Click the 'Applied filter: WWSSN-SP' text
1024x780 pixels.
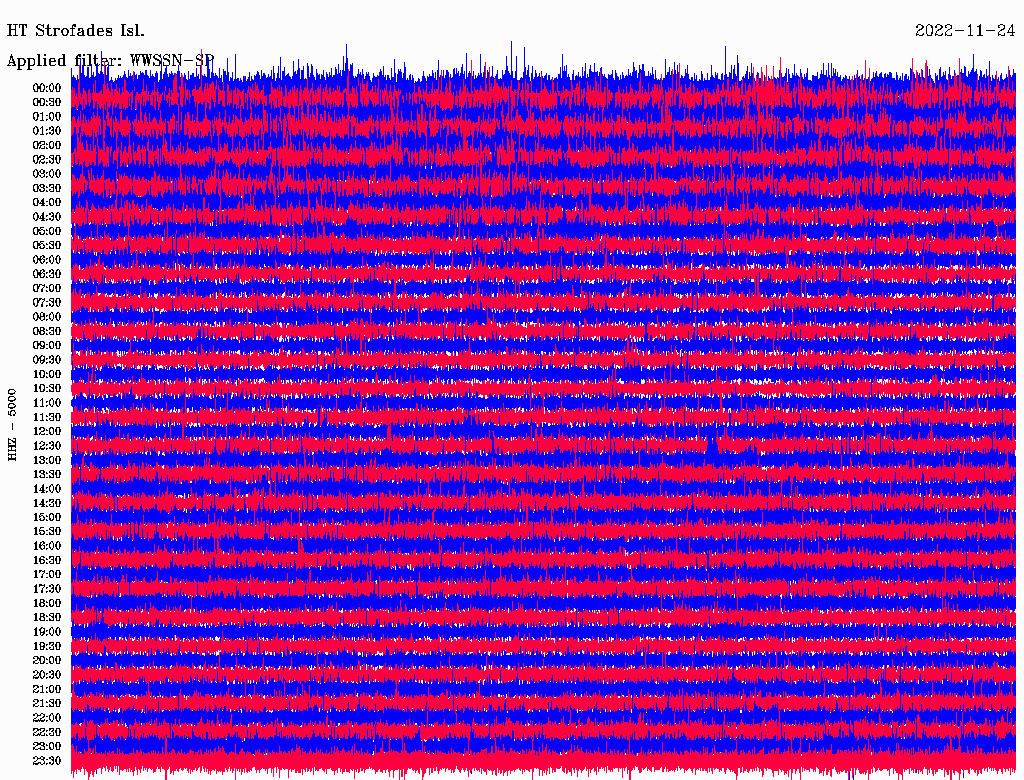click(x=110, y=61)
